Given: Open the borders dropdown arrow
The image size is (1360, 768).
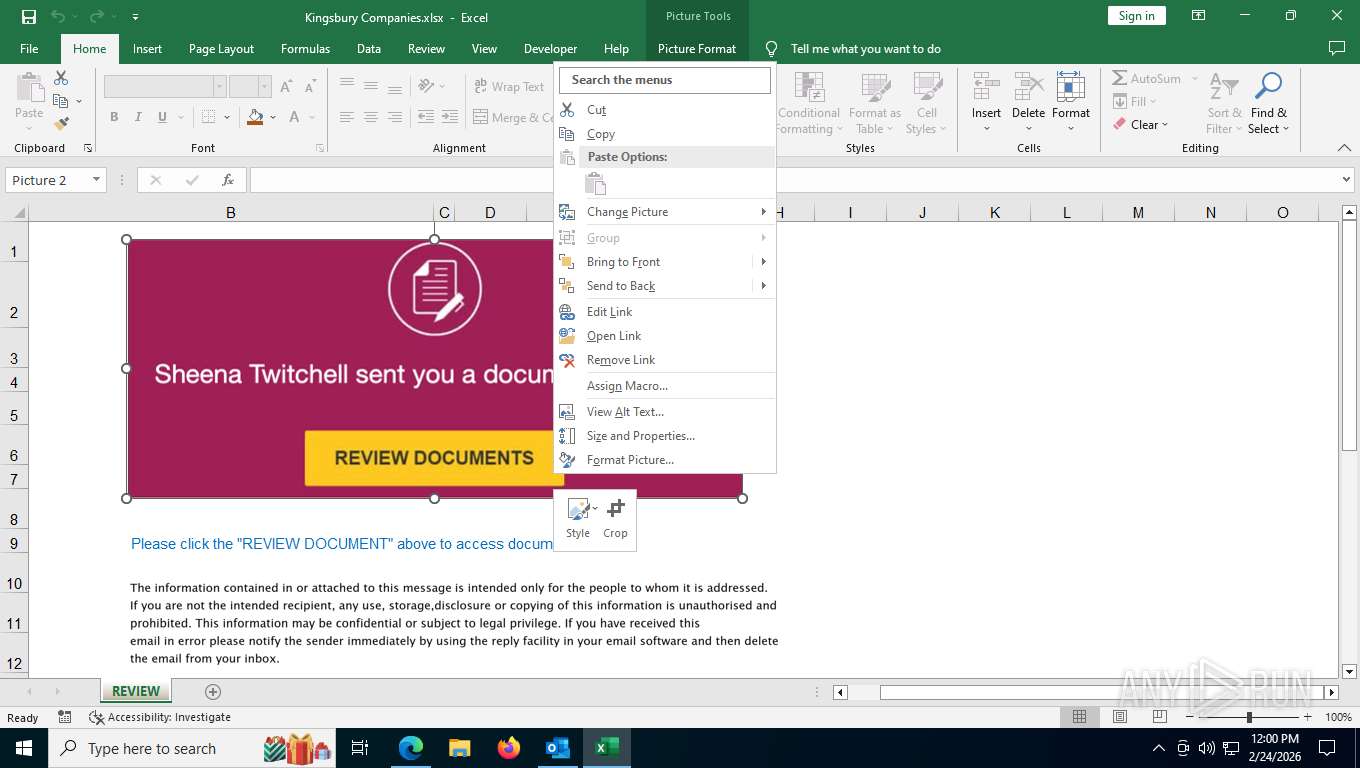Looking at the screenshot, I should click(227, 117).
